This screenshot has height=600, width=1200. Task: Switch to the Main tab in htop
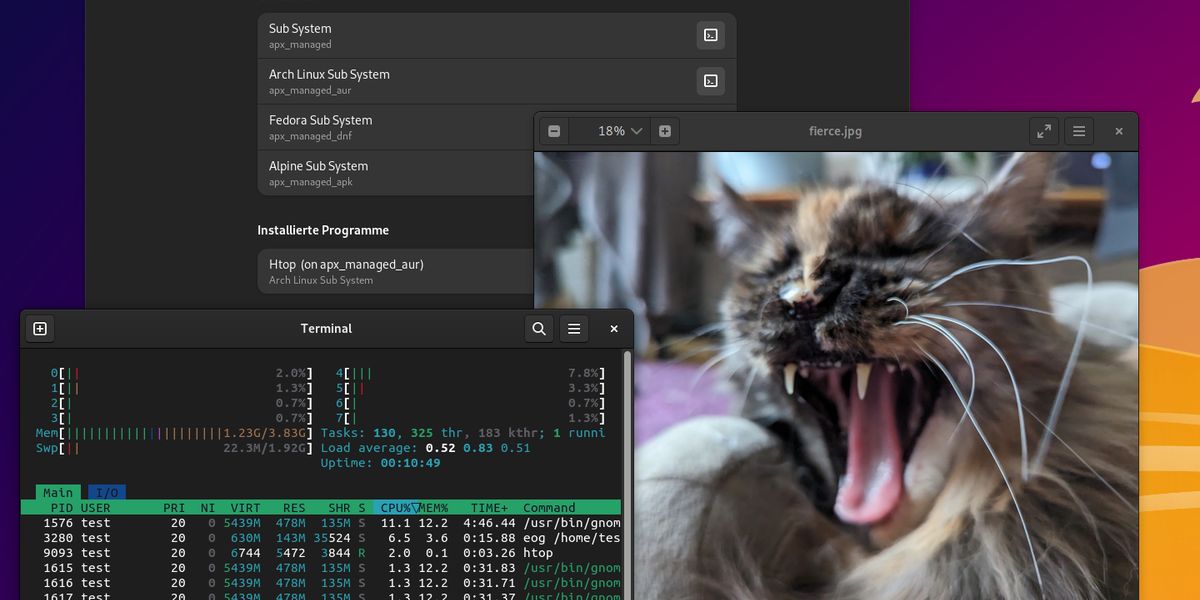57,492
